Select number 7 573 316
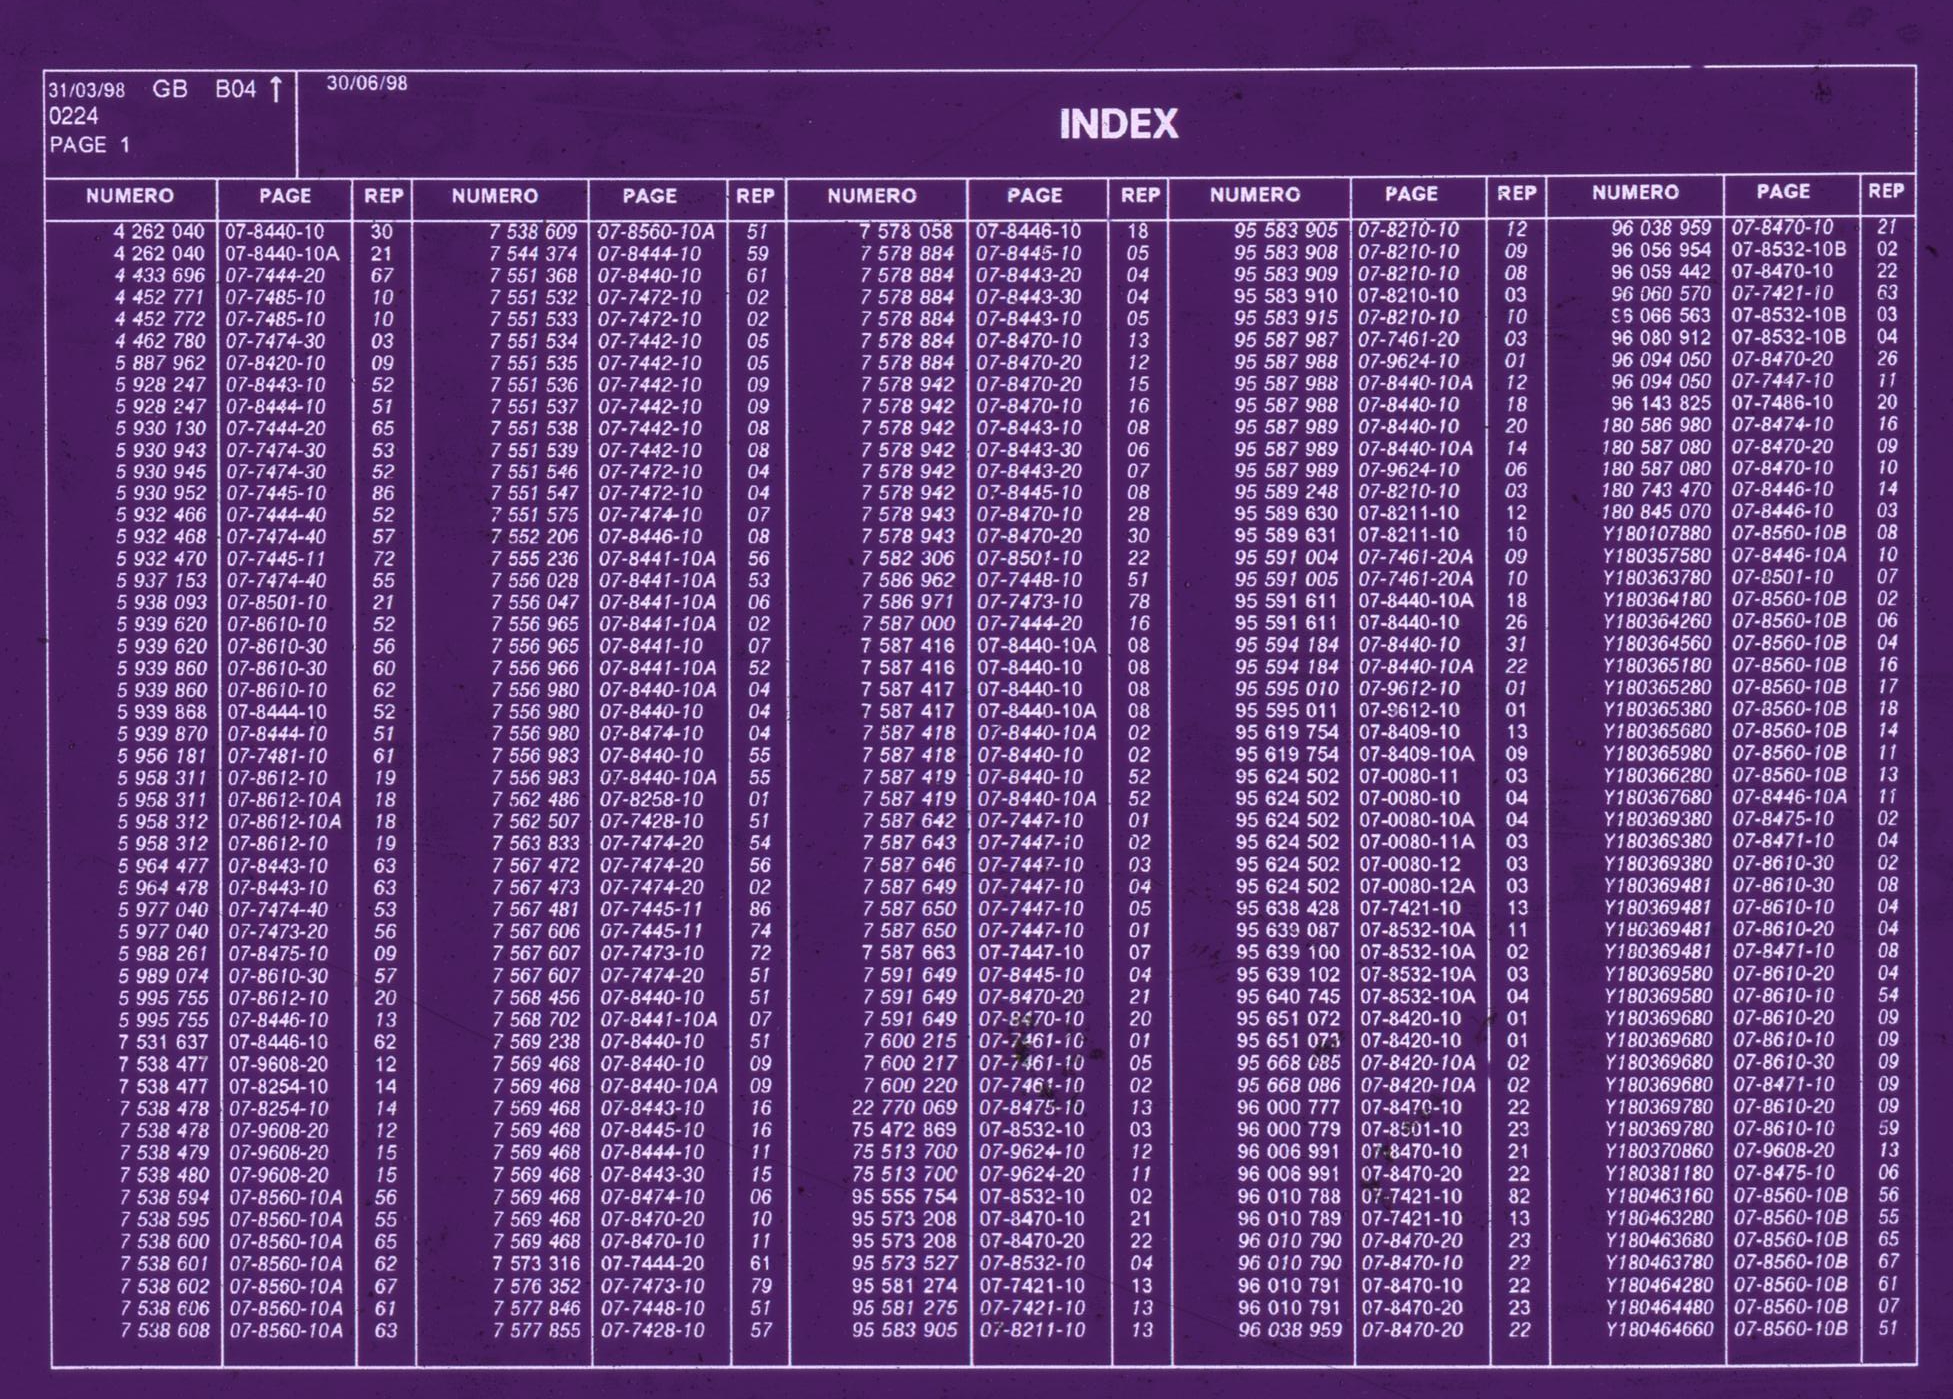Image resolution: width=1953 pixels, height=1399 pixels. tap(537, 1263)
